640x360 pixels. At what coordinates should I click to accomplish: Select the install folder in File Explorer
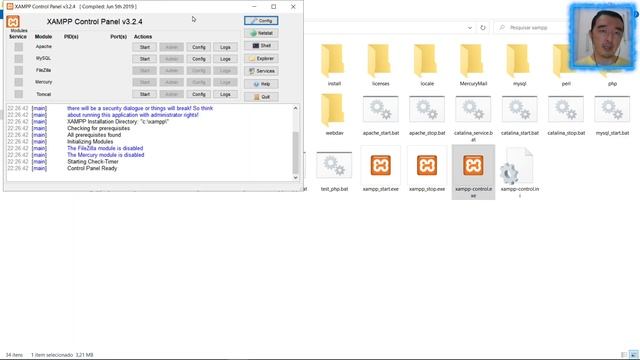click(x=334, y=65)
